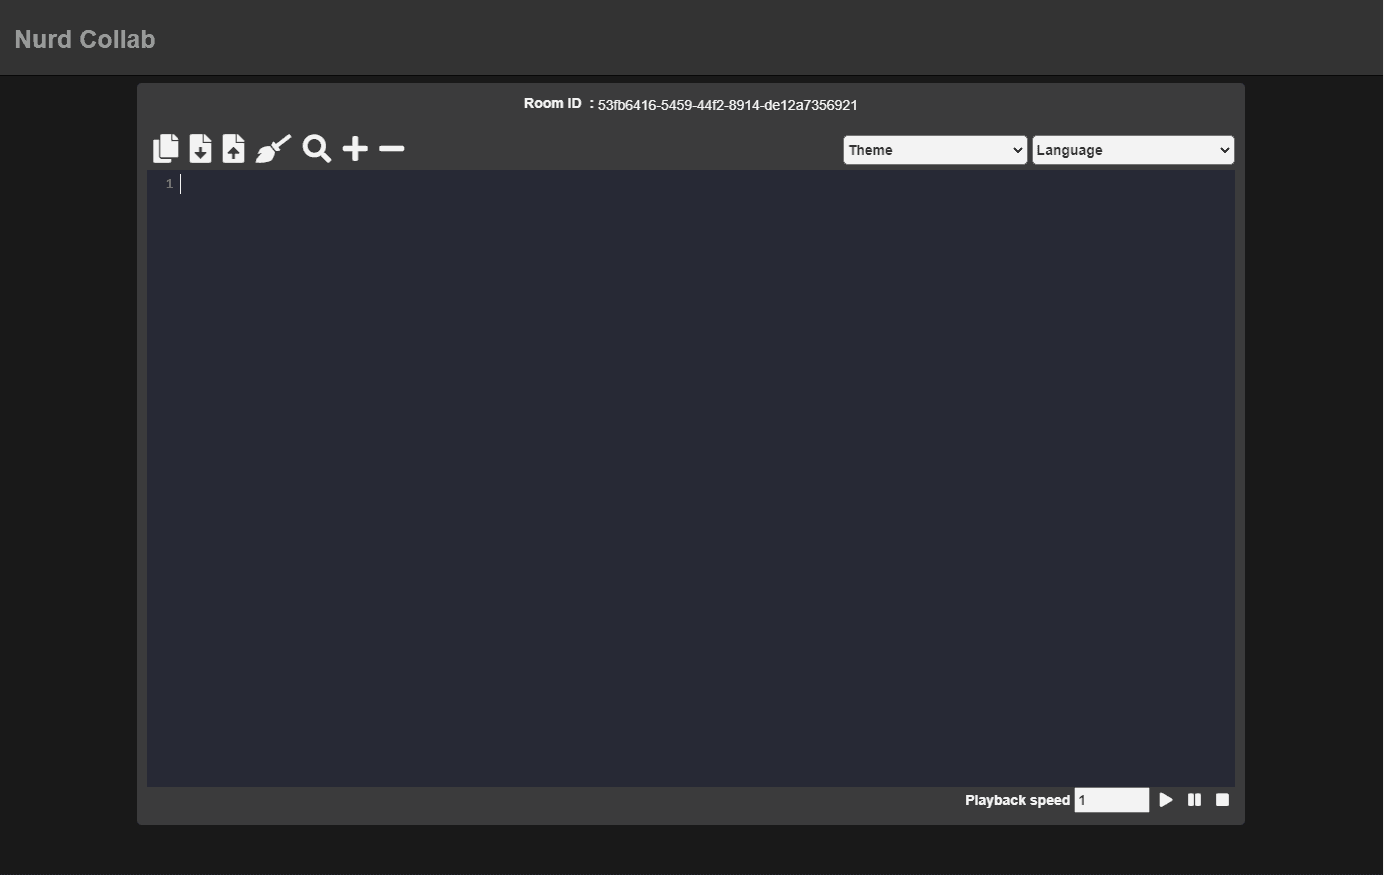The image size is (1384, 875).
Task: Click the Playback speed input field
Action: pyautogui.click(x=1112, y=800)
